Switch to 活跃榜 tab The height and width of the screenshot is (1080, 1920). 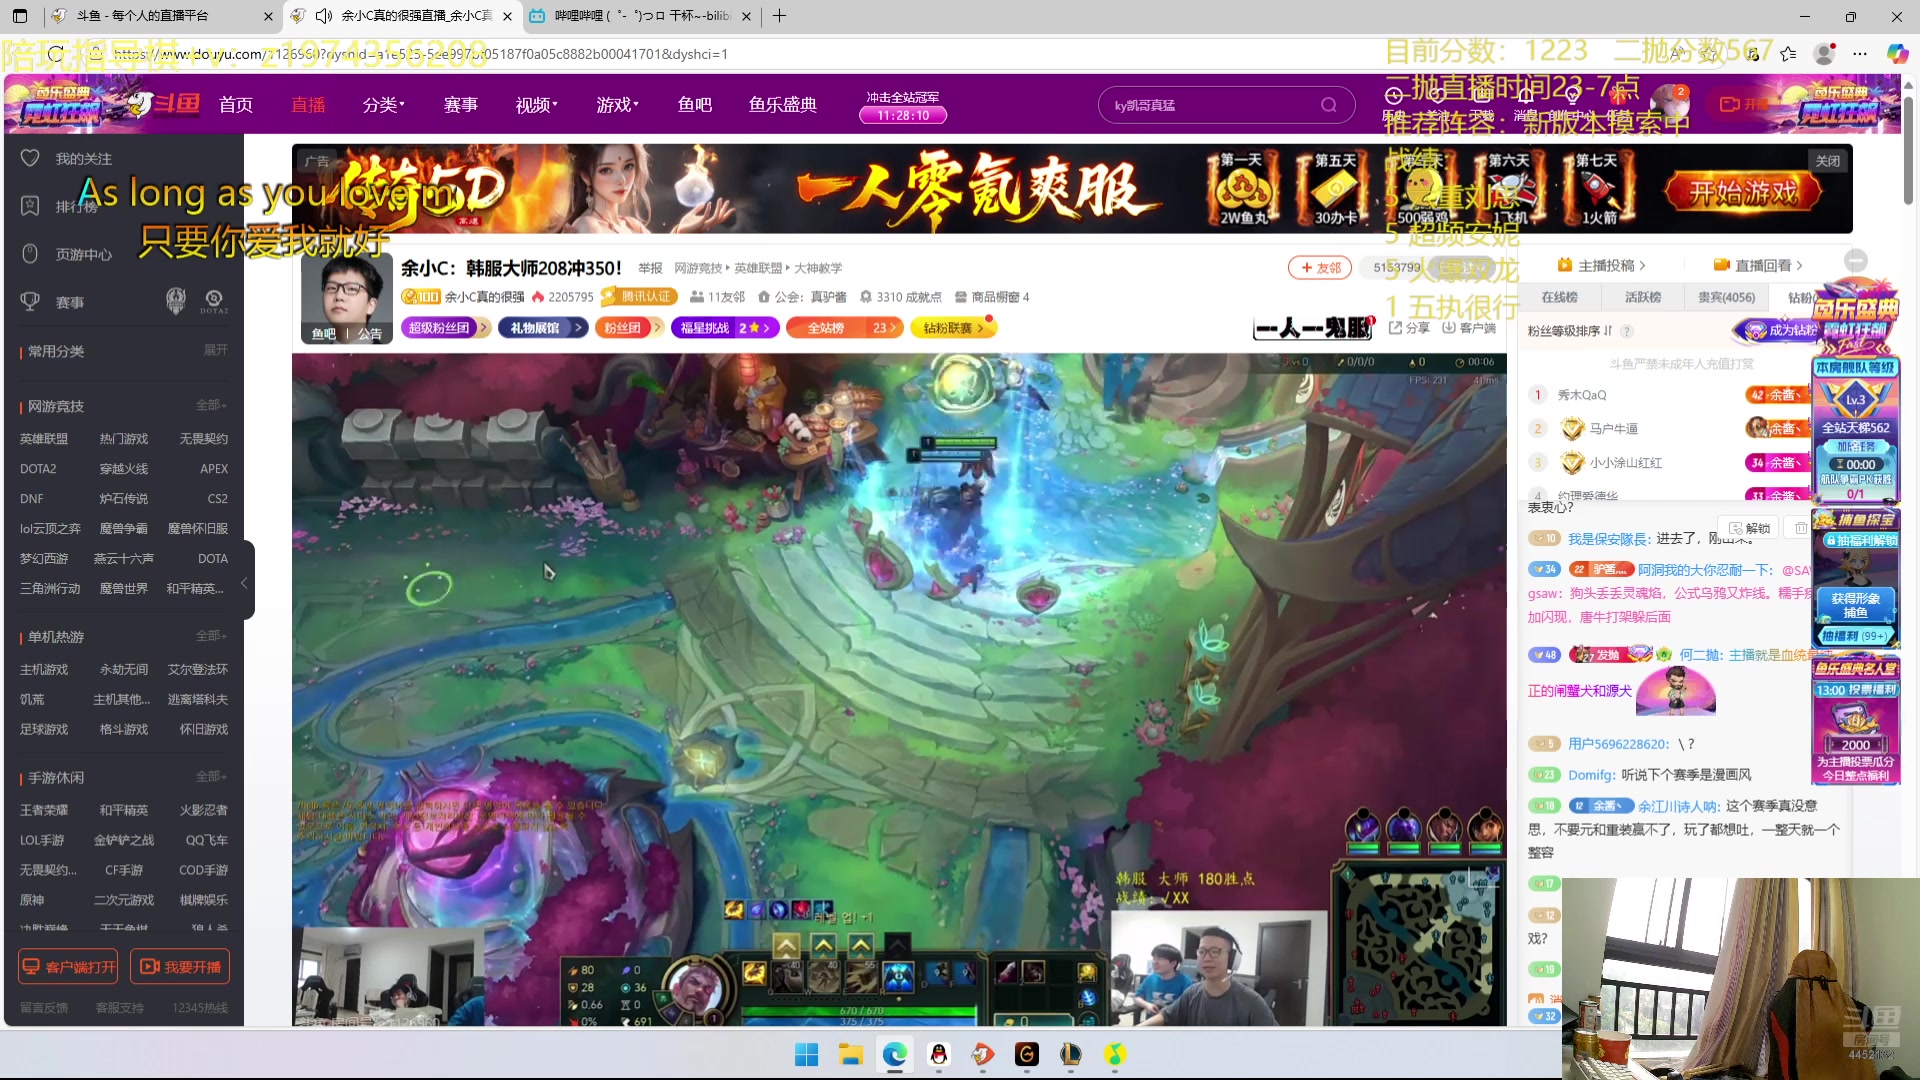(1643, 297)
